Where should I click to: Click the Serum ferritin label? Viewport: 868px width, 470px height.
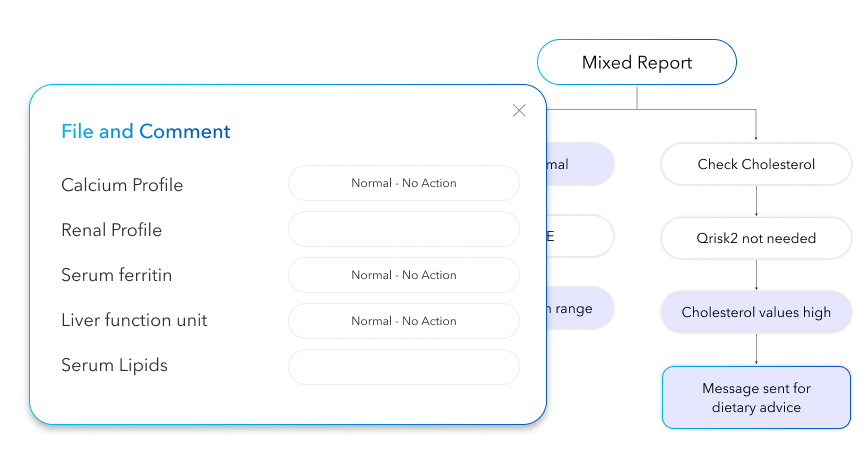coord(116,275)
